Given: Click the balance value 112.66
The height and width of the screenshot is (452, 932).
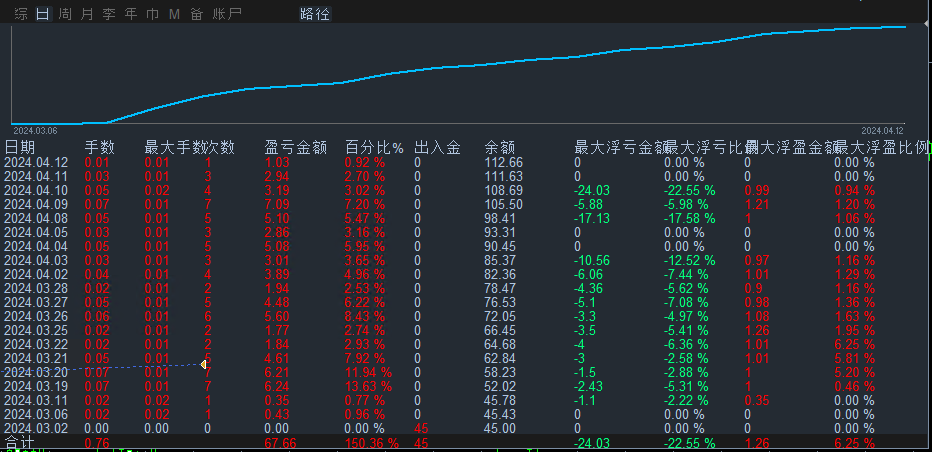Looking at the screenshot, I should (x=503, y=163).
